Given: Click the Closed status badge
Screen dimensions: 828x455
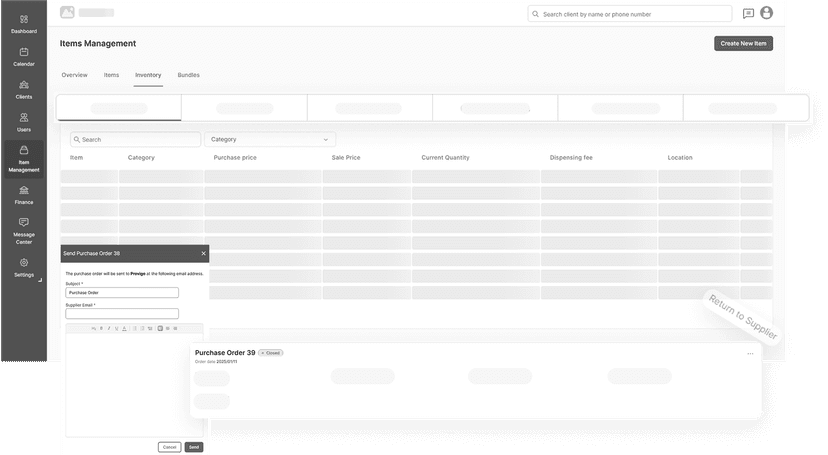Looking at the screenshot, I should pyautogui.click(x=270, y=353).
